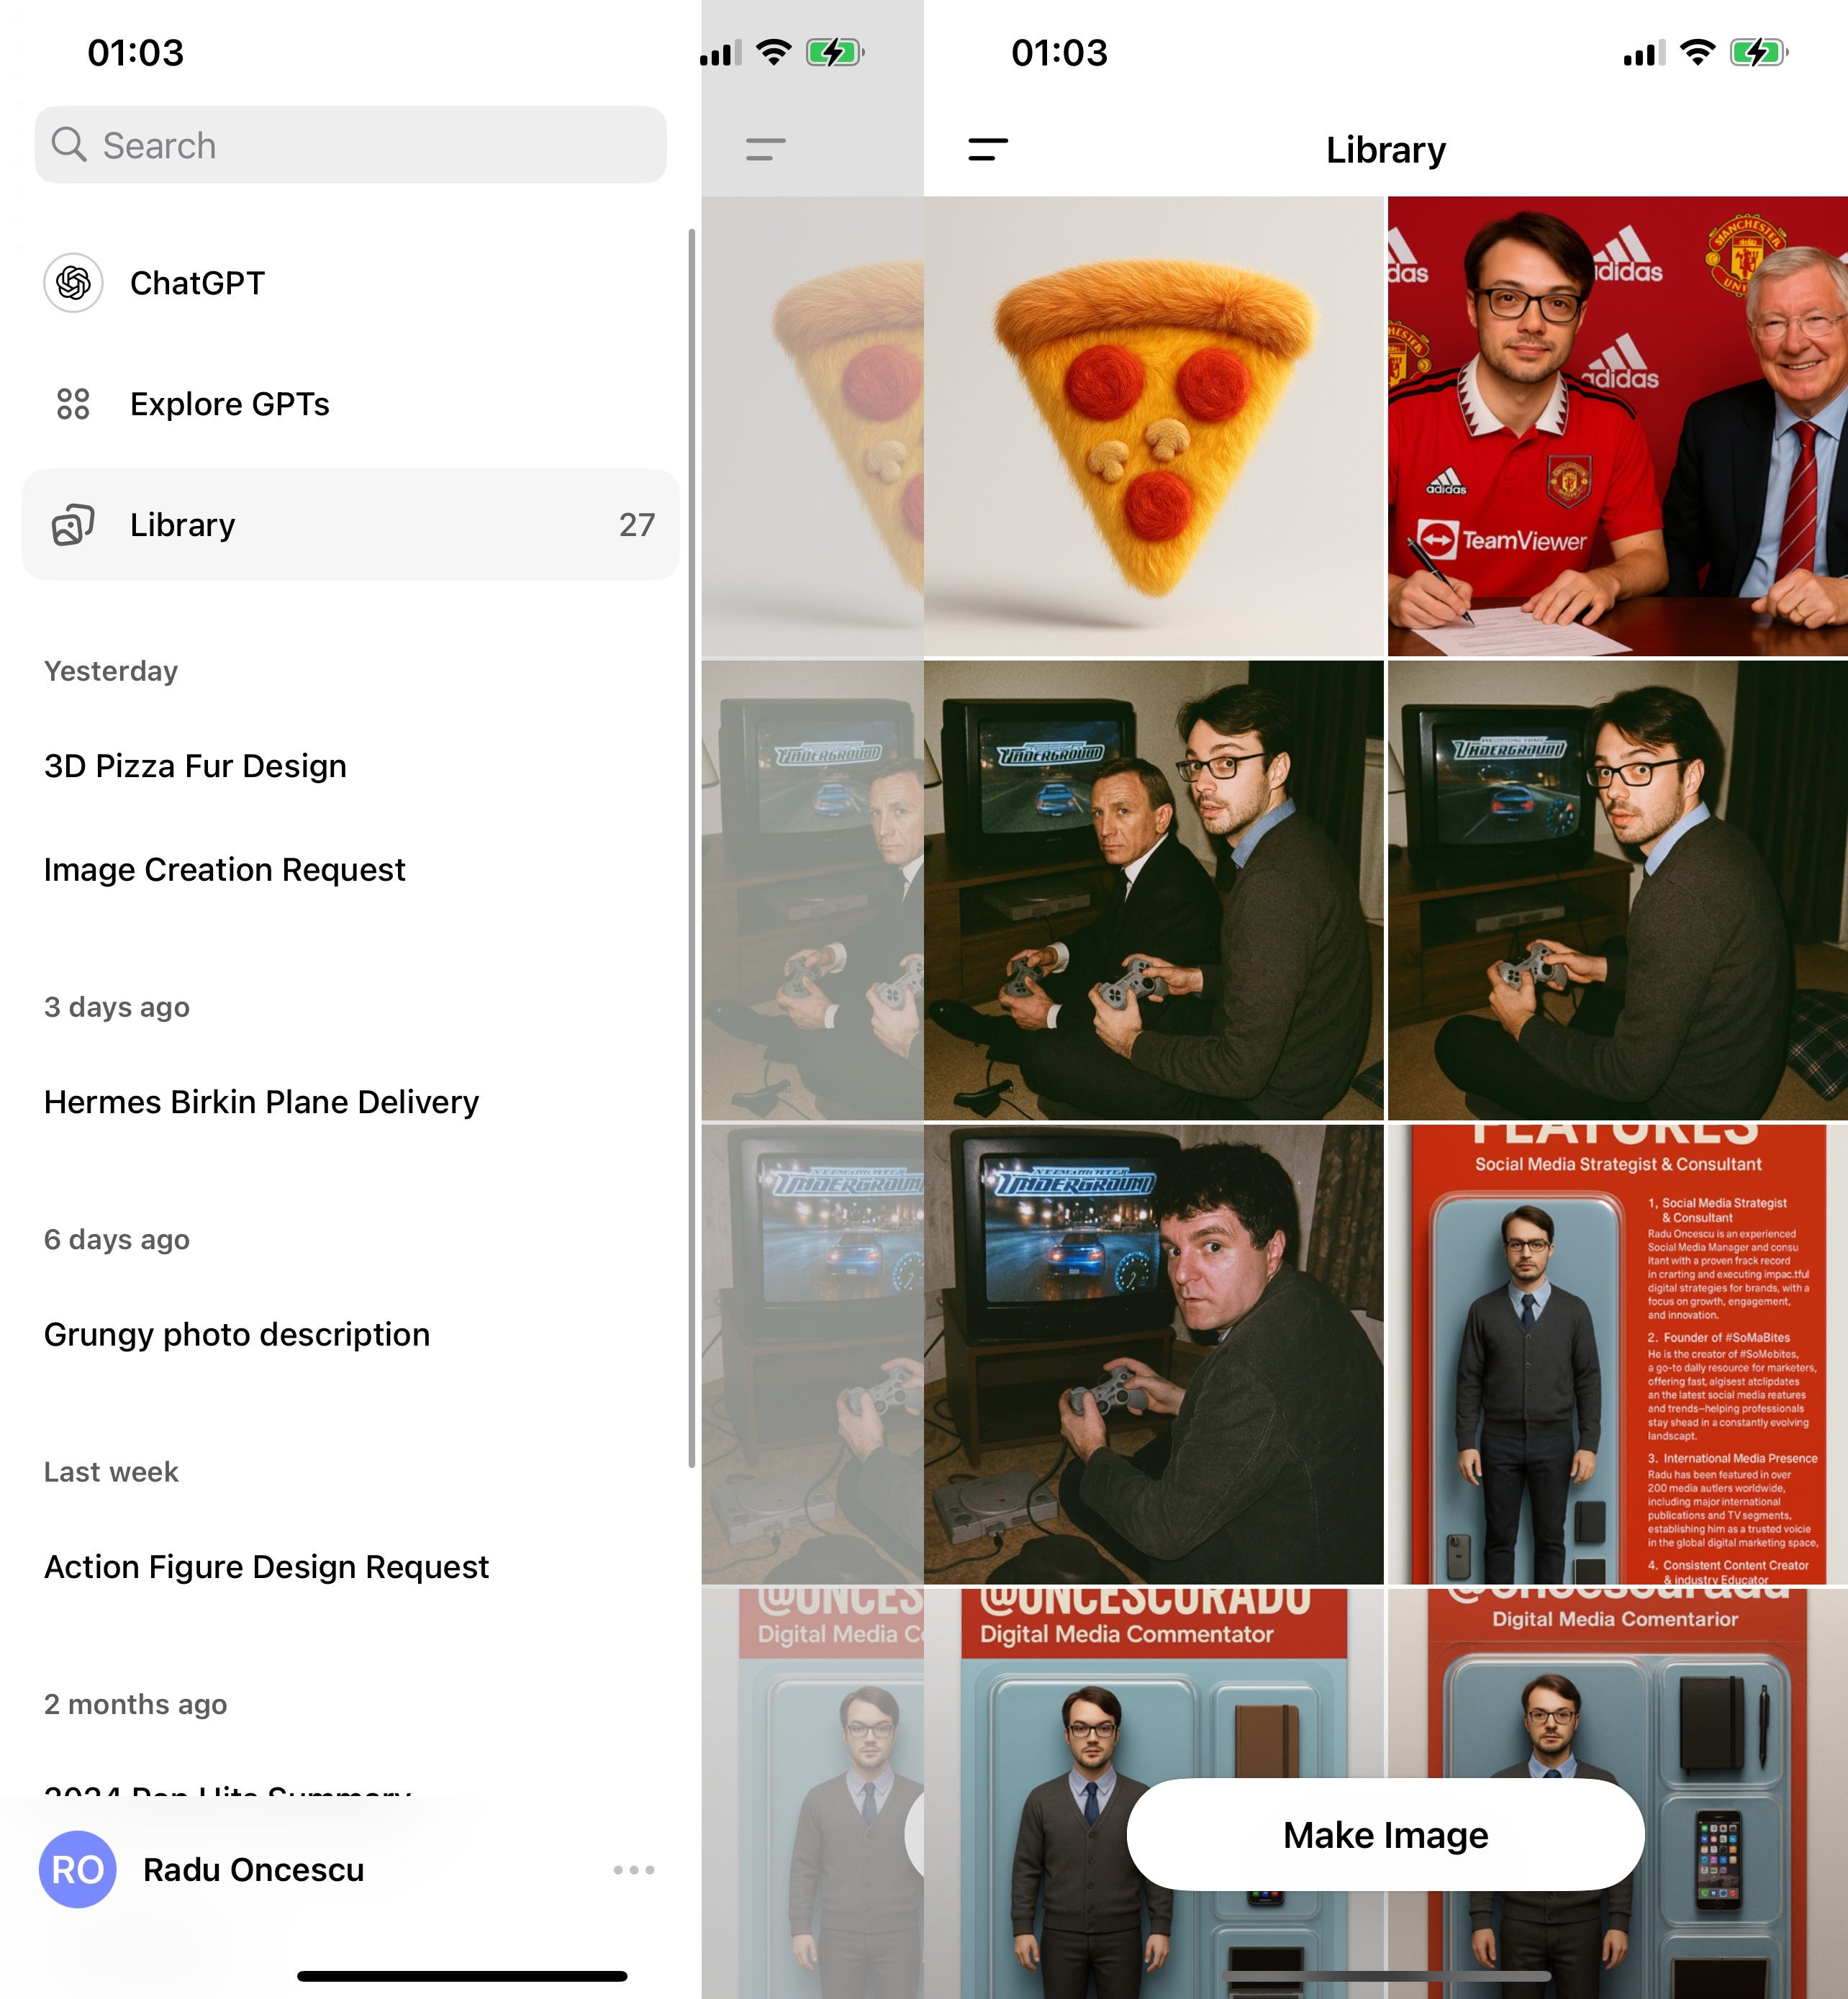Tap the left screen 01:03 clock
Screen dimensions: 1848x1999
coord(136,53)
